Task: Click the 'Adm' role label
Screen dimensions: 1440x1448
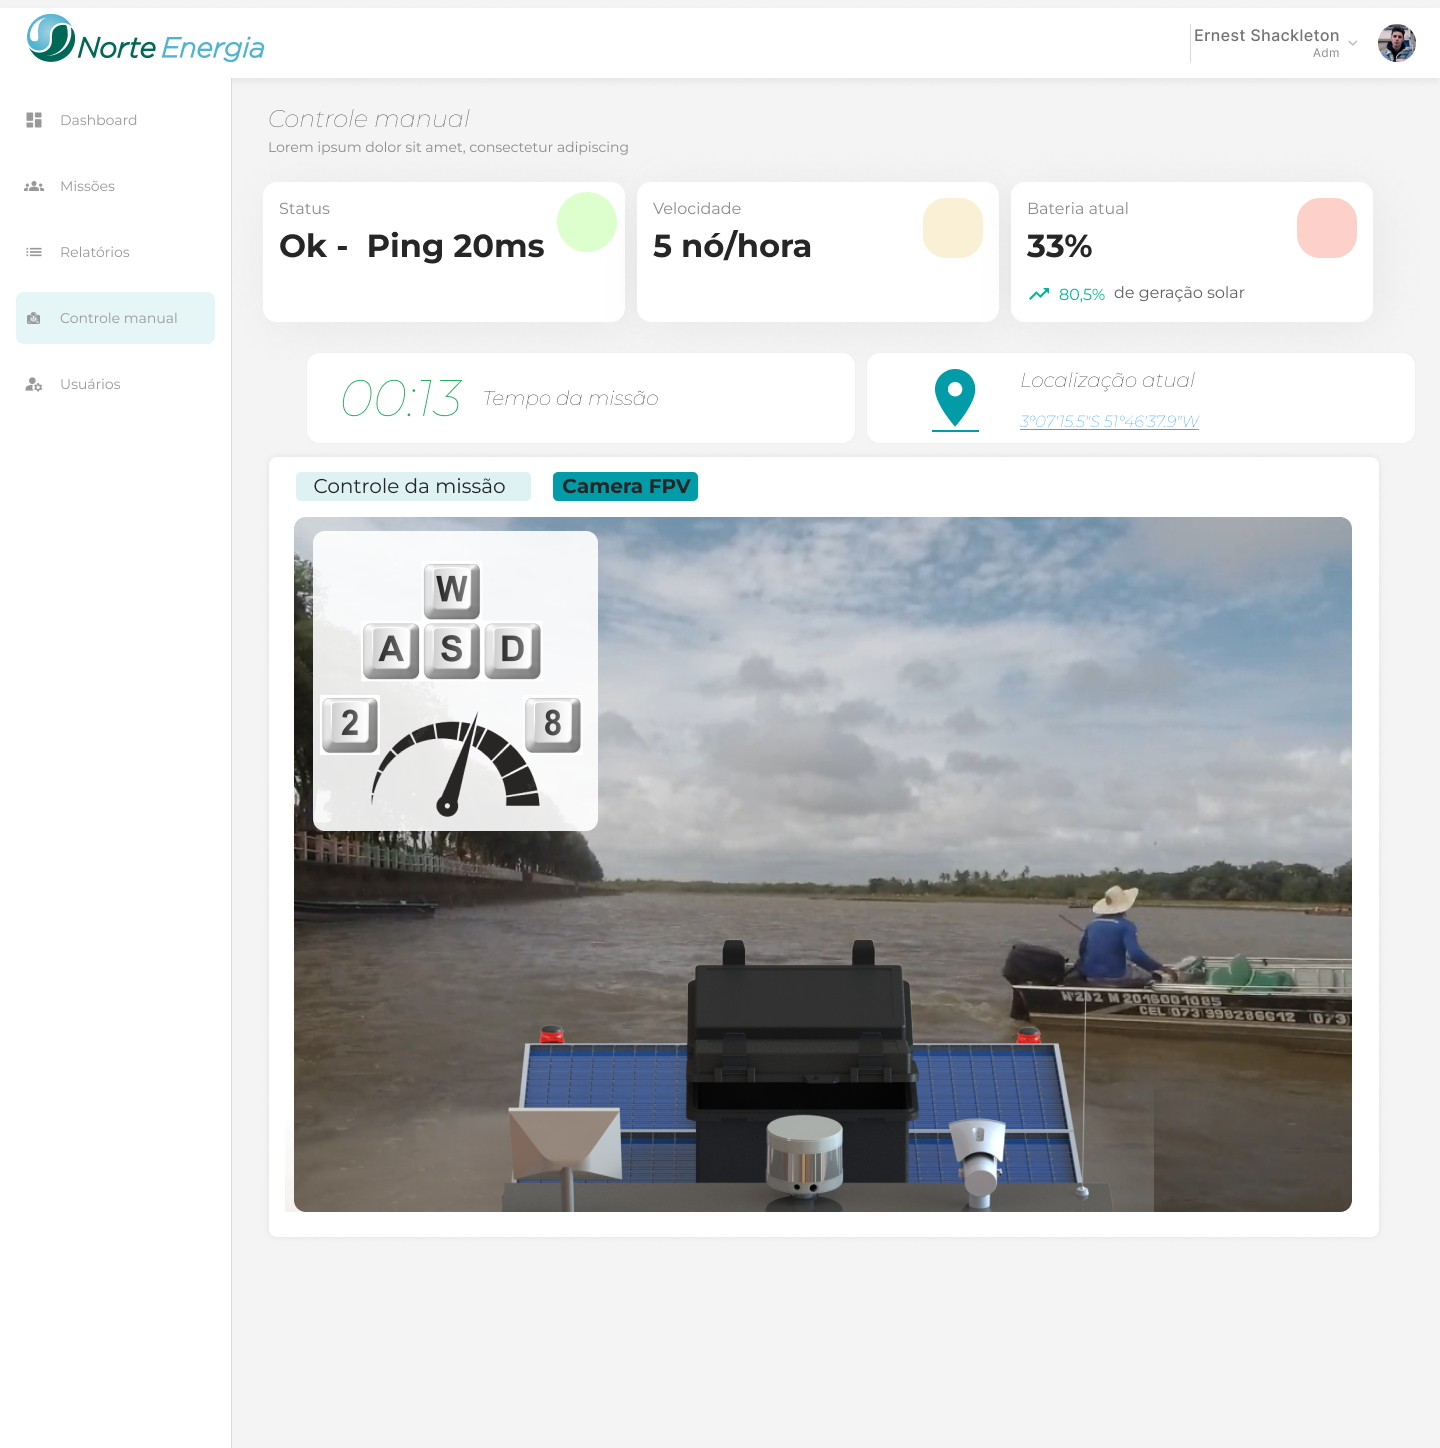Action: [1326, 53]
